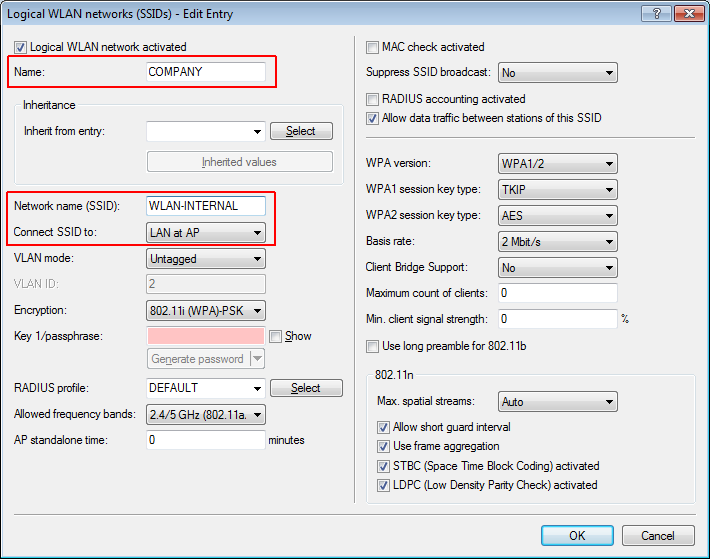Enable MAC check activated checkbox
Viewport: 710px width, 559px height.
373,47
